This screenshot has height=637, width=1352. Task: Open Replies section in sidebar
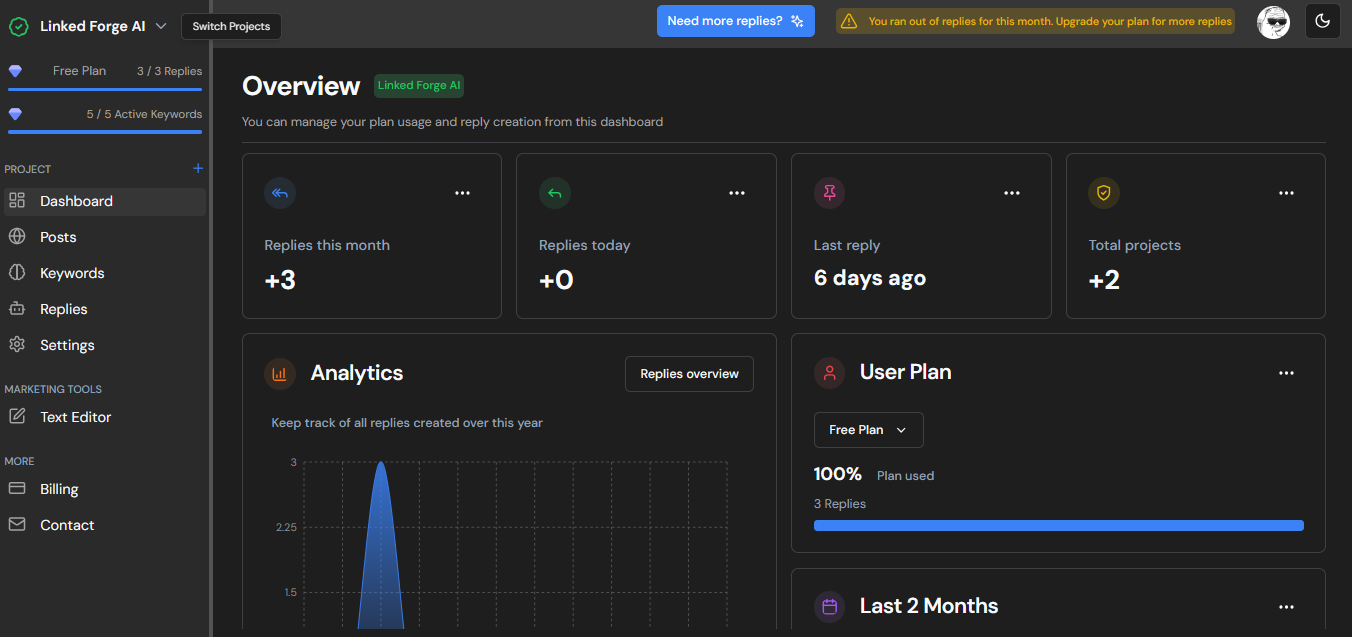coord(105,309)
